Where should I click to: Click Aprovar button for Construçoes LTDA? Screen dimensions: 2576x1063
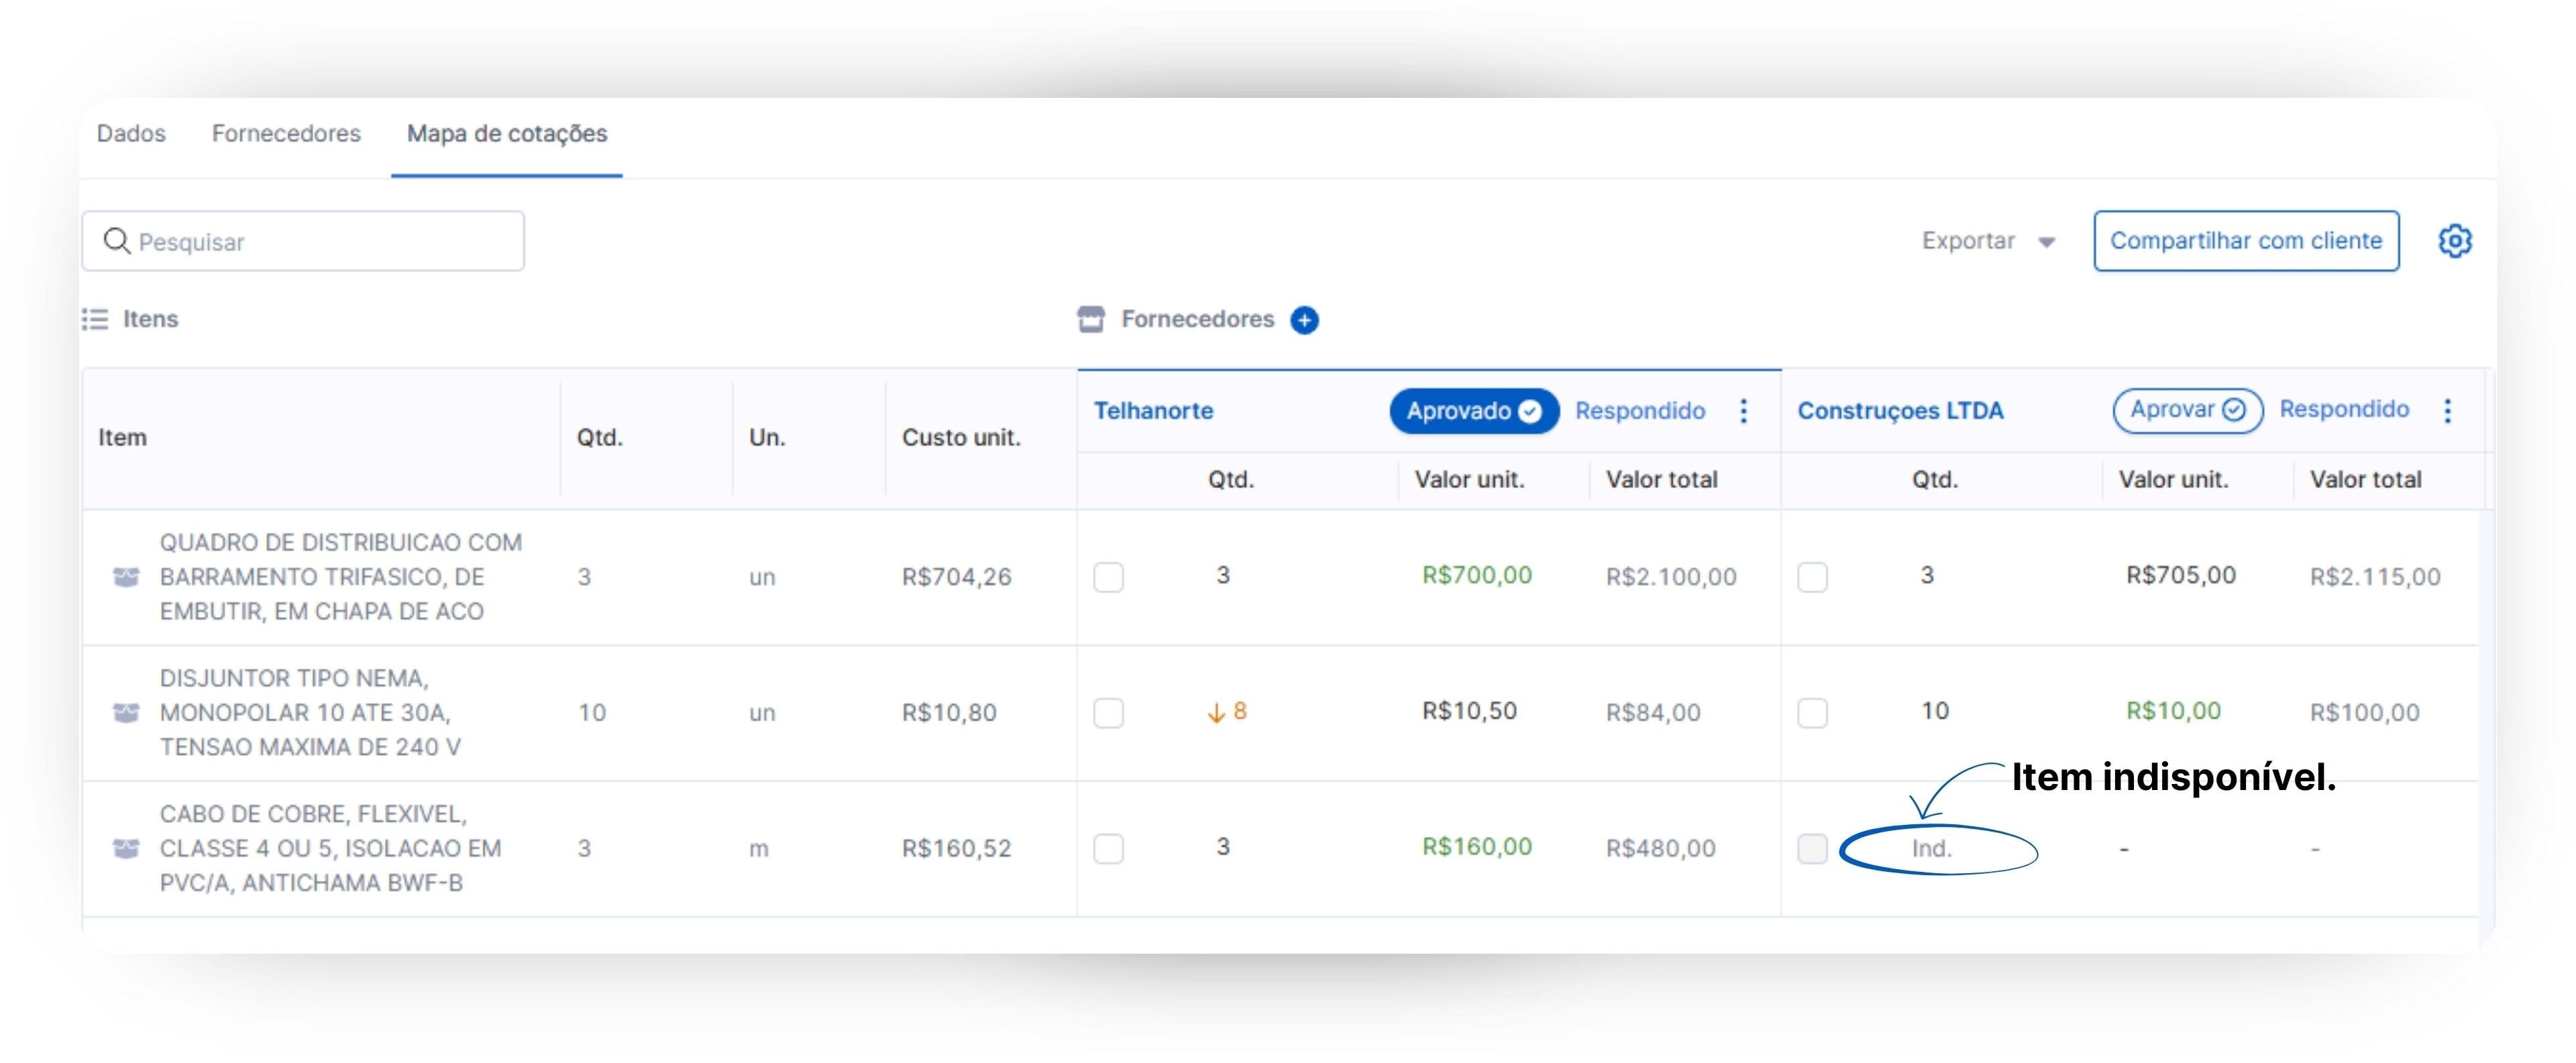(x=2186, y=410)
